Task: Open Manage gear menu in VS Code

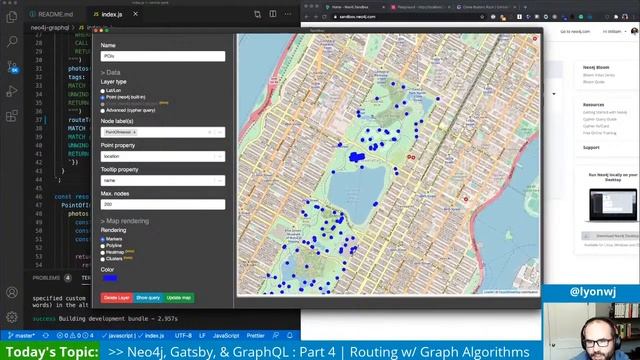Action: click(x=12, y=317)
